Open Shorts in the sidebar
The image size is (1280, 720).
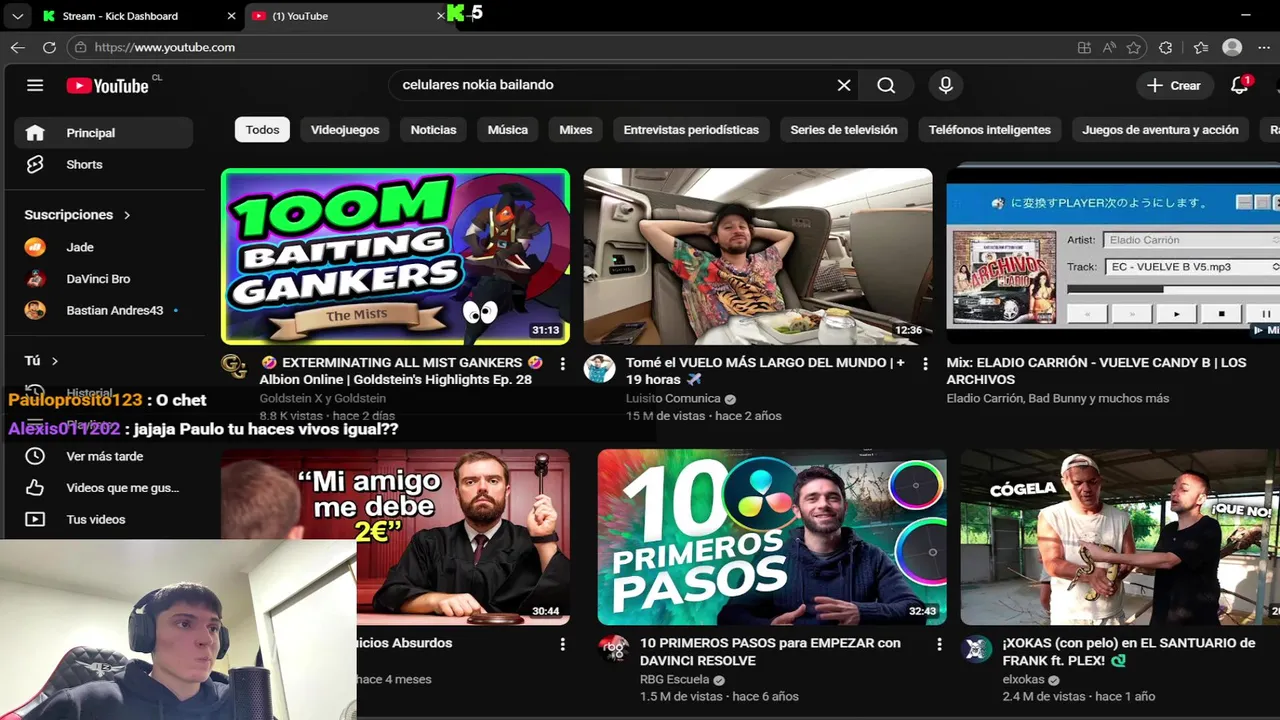pyautogui.click(x=103, y=164)
